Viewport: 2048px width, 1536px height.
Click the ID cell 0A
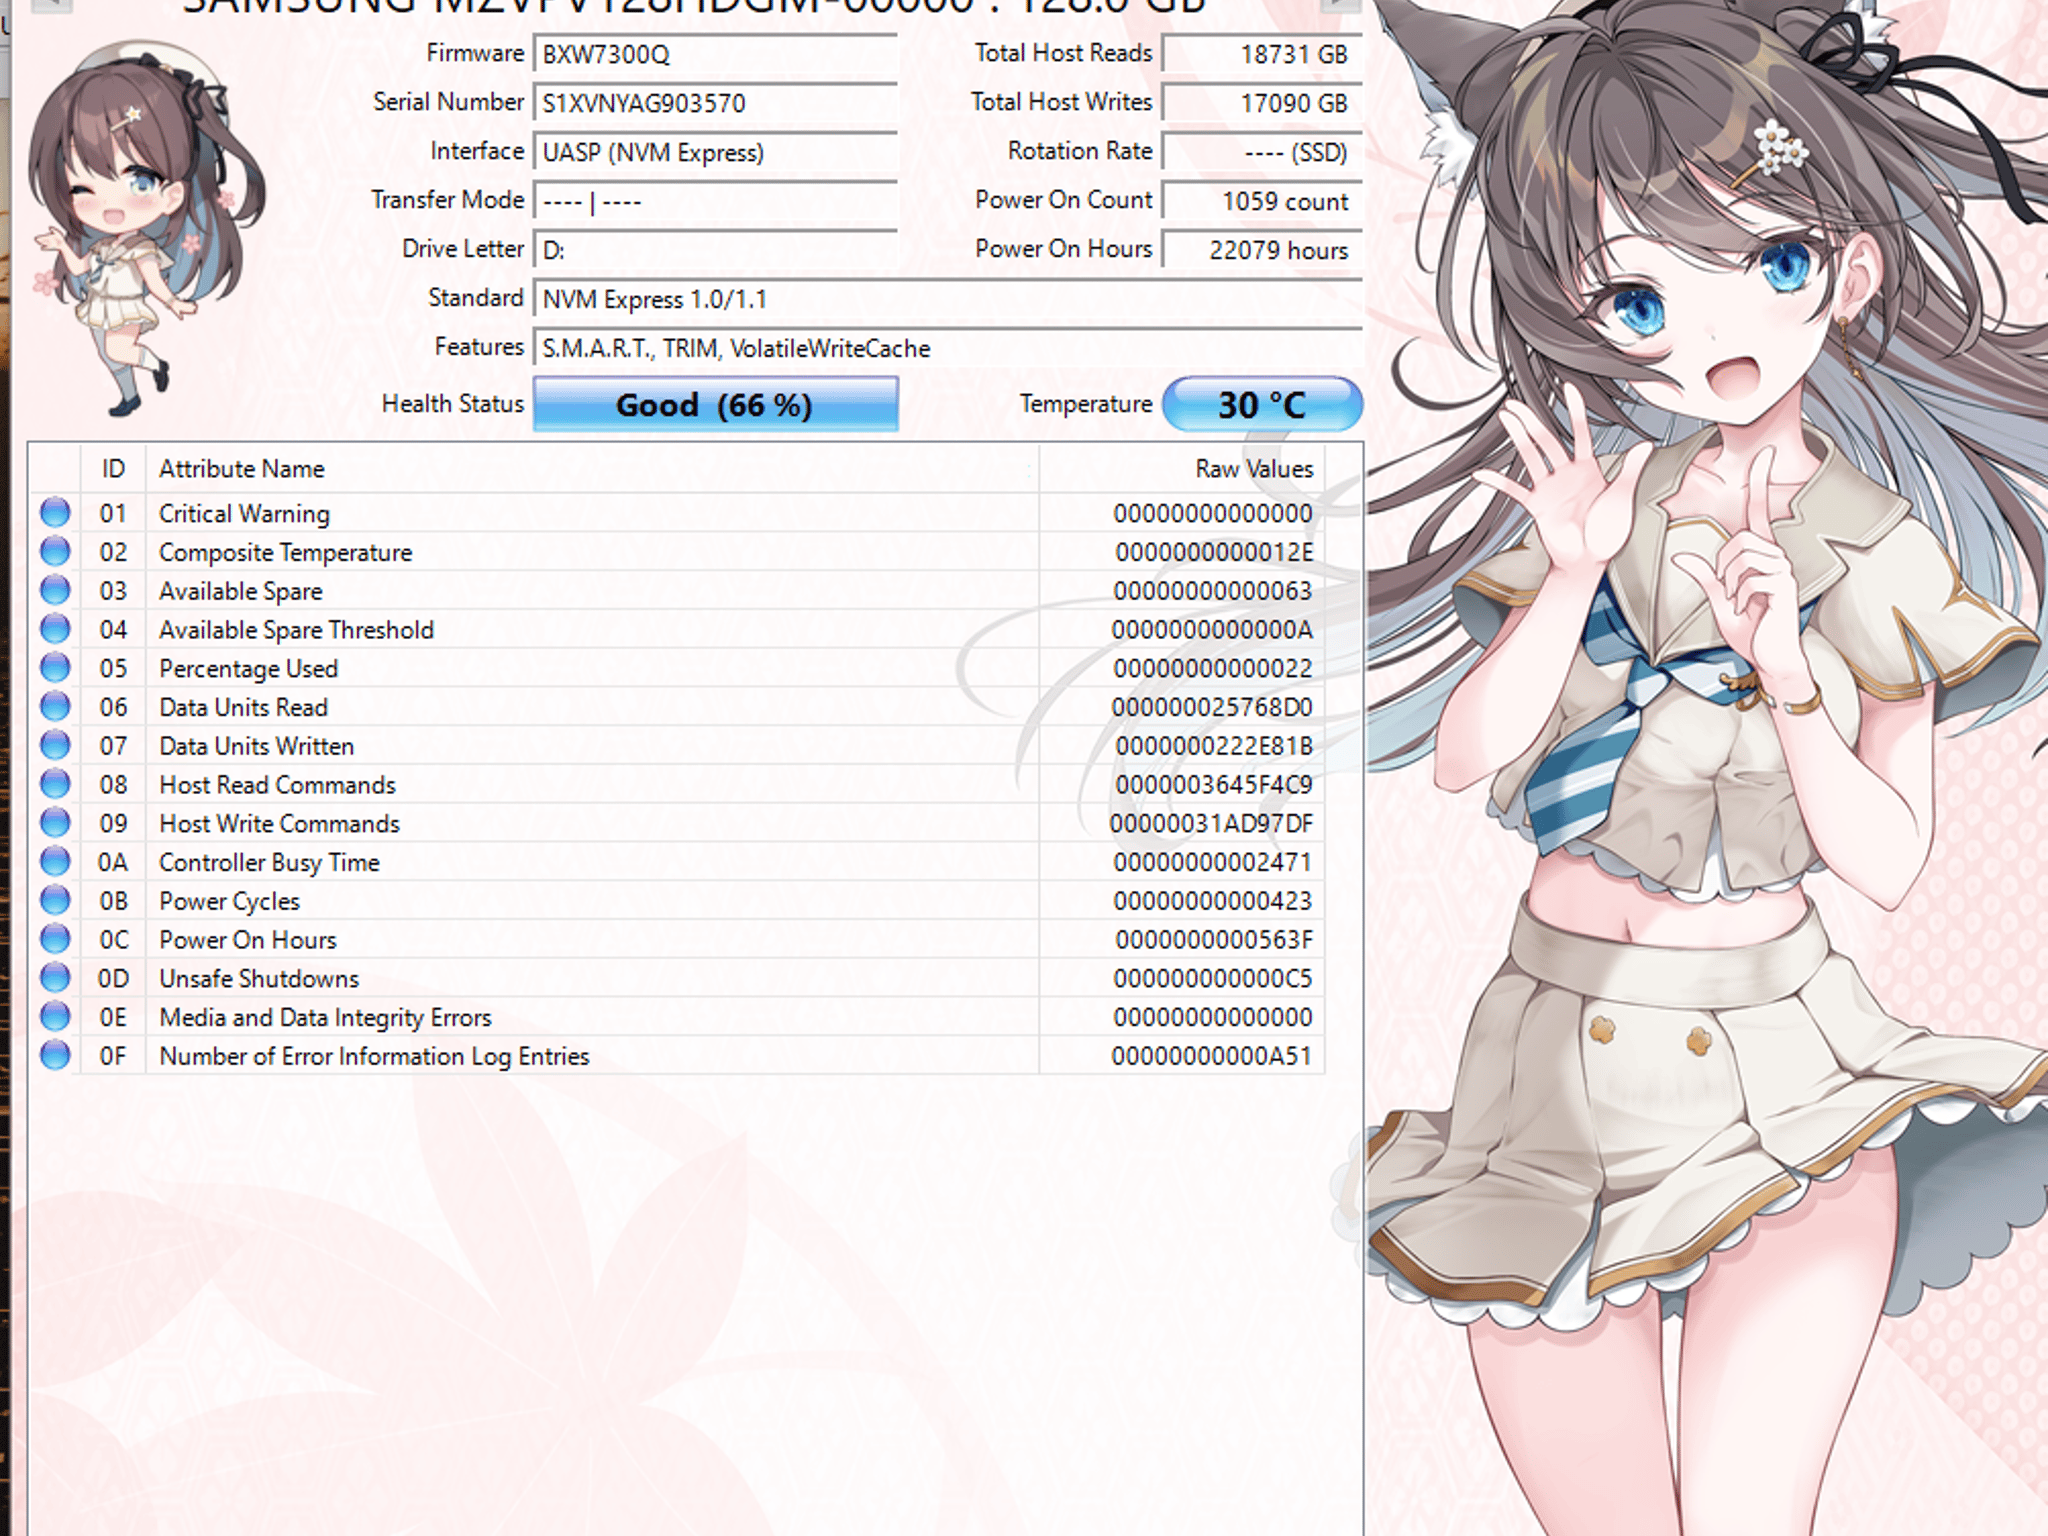coord(113,863)
